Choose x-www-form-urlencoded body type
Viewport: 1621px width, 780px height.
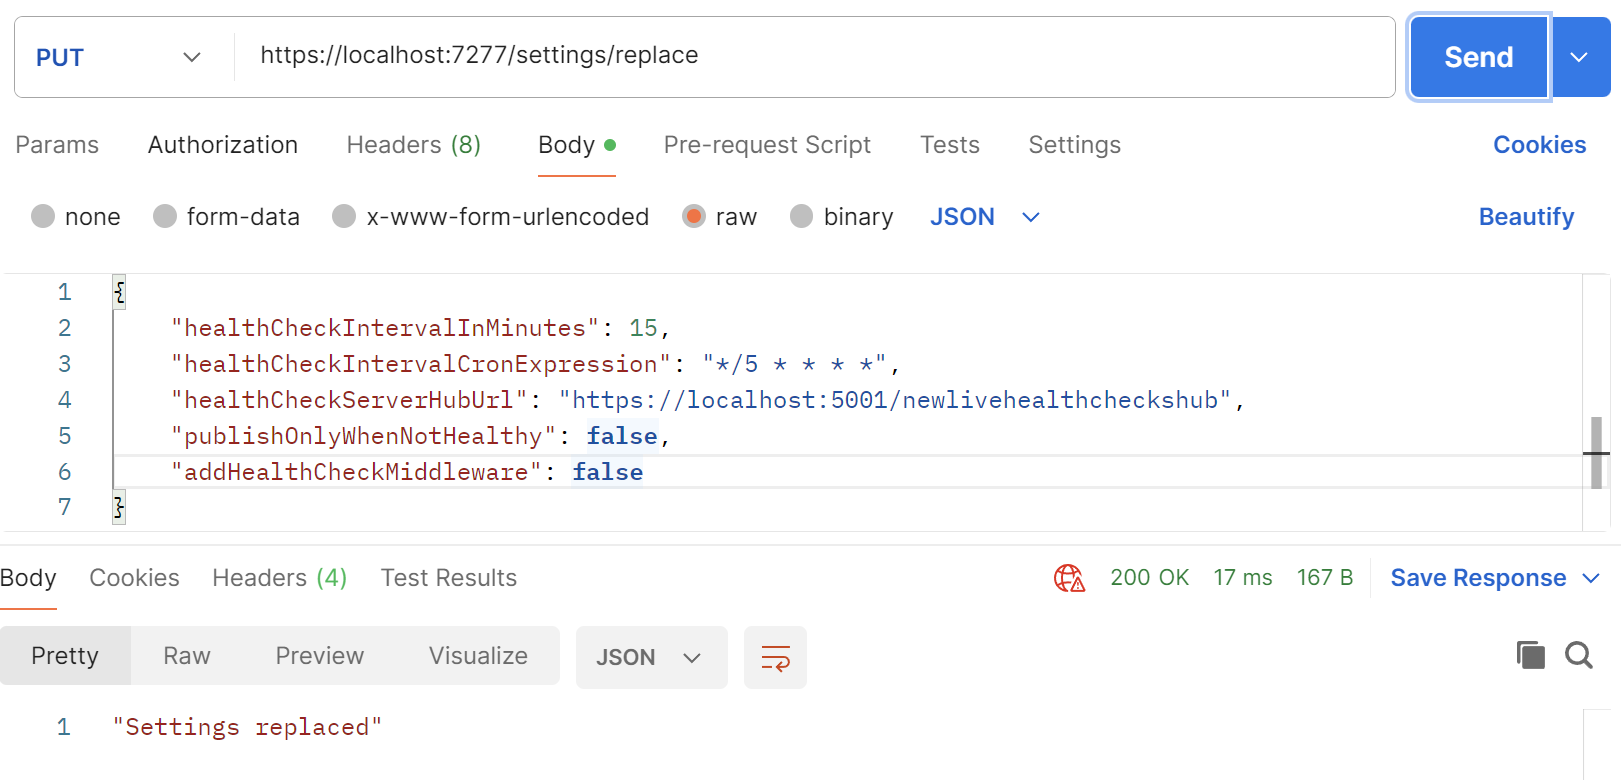[344, 216]
